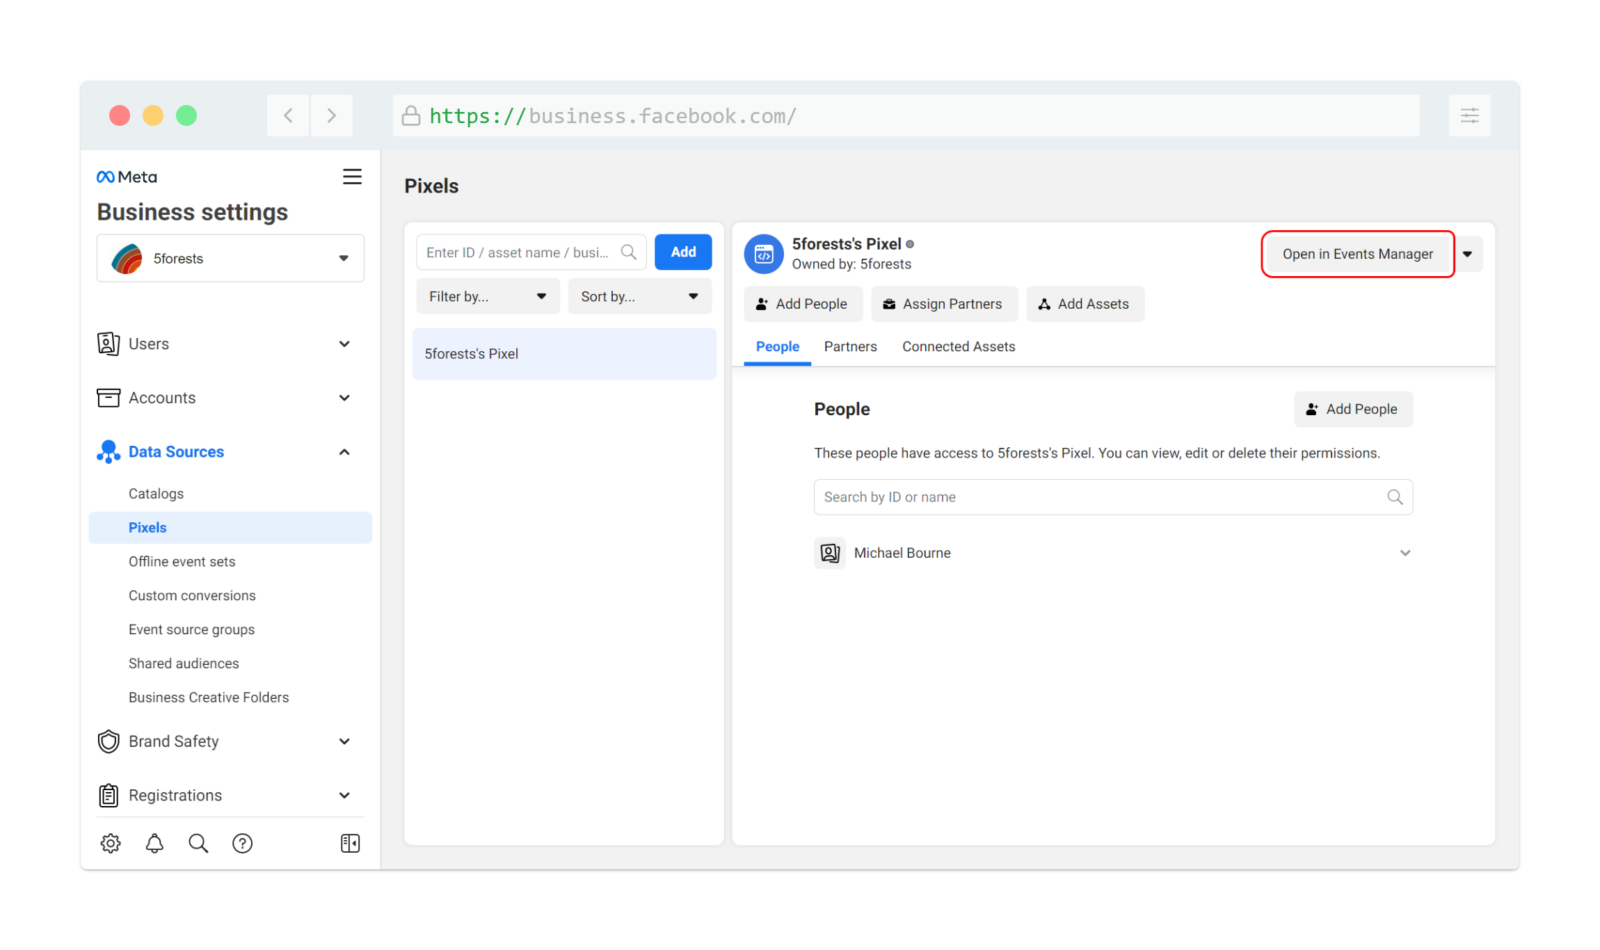The height and width of the screenshot is (950, 1600).
Task: Click the search magnifier in sidebar footer
Action: (198, 843)
